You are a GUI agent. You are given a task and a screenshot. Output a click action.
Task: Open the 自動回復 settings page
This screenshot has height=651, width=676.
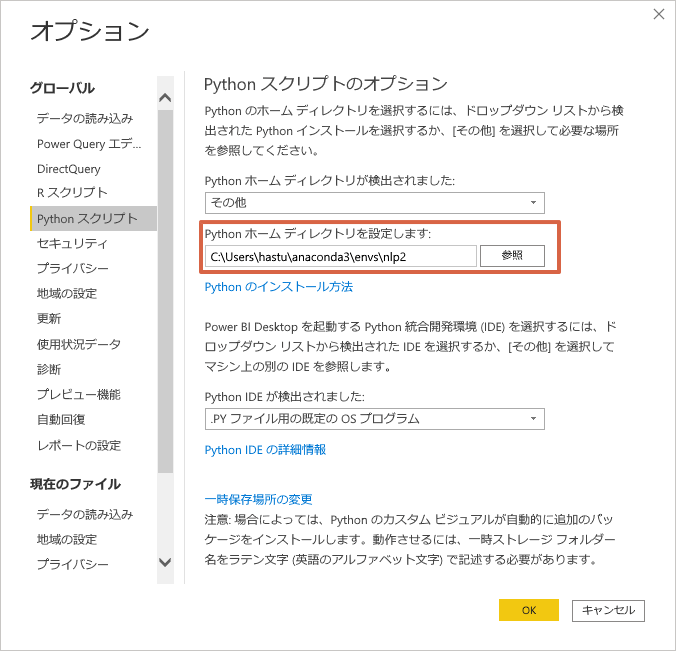tap(61, 419)
